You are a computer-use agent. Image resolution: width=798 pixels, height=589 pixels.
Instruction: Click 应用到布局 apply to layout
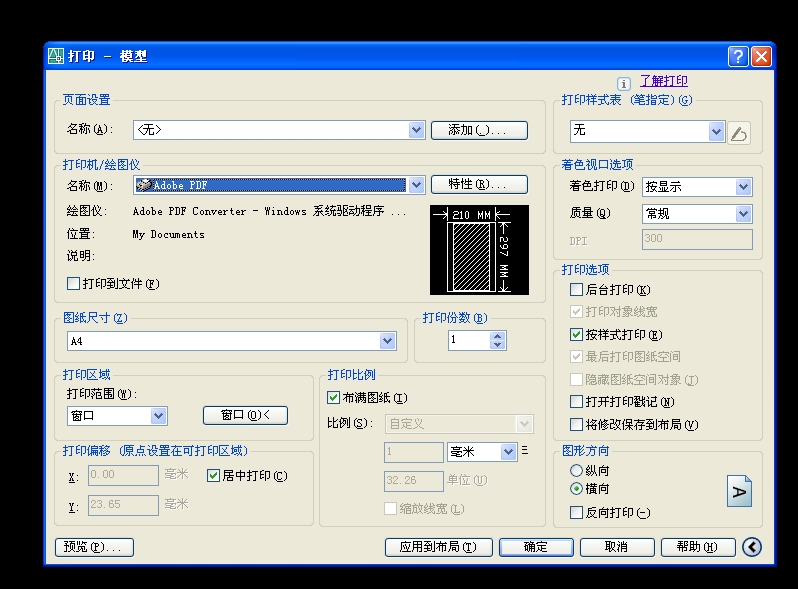439,547
